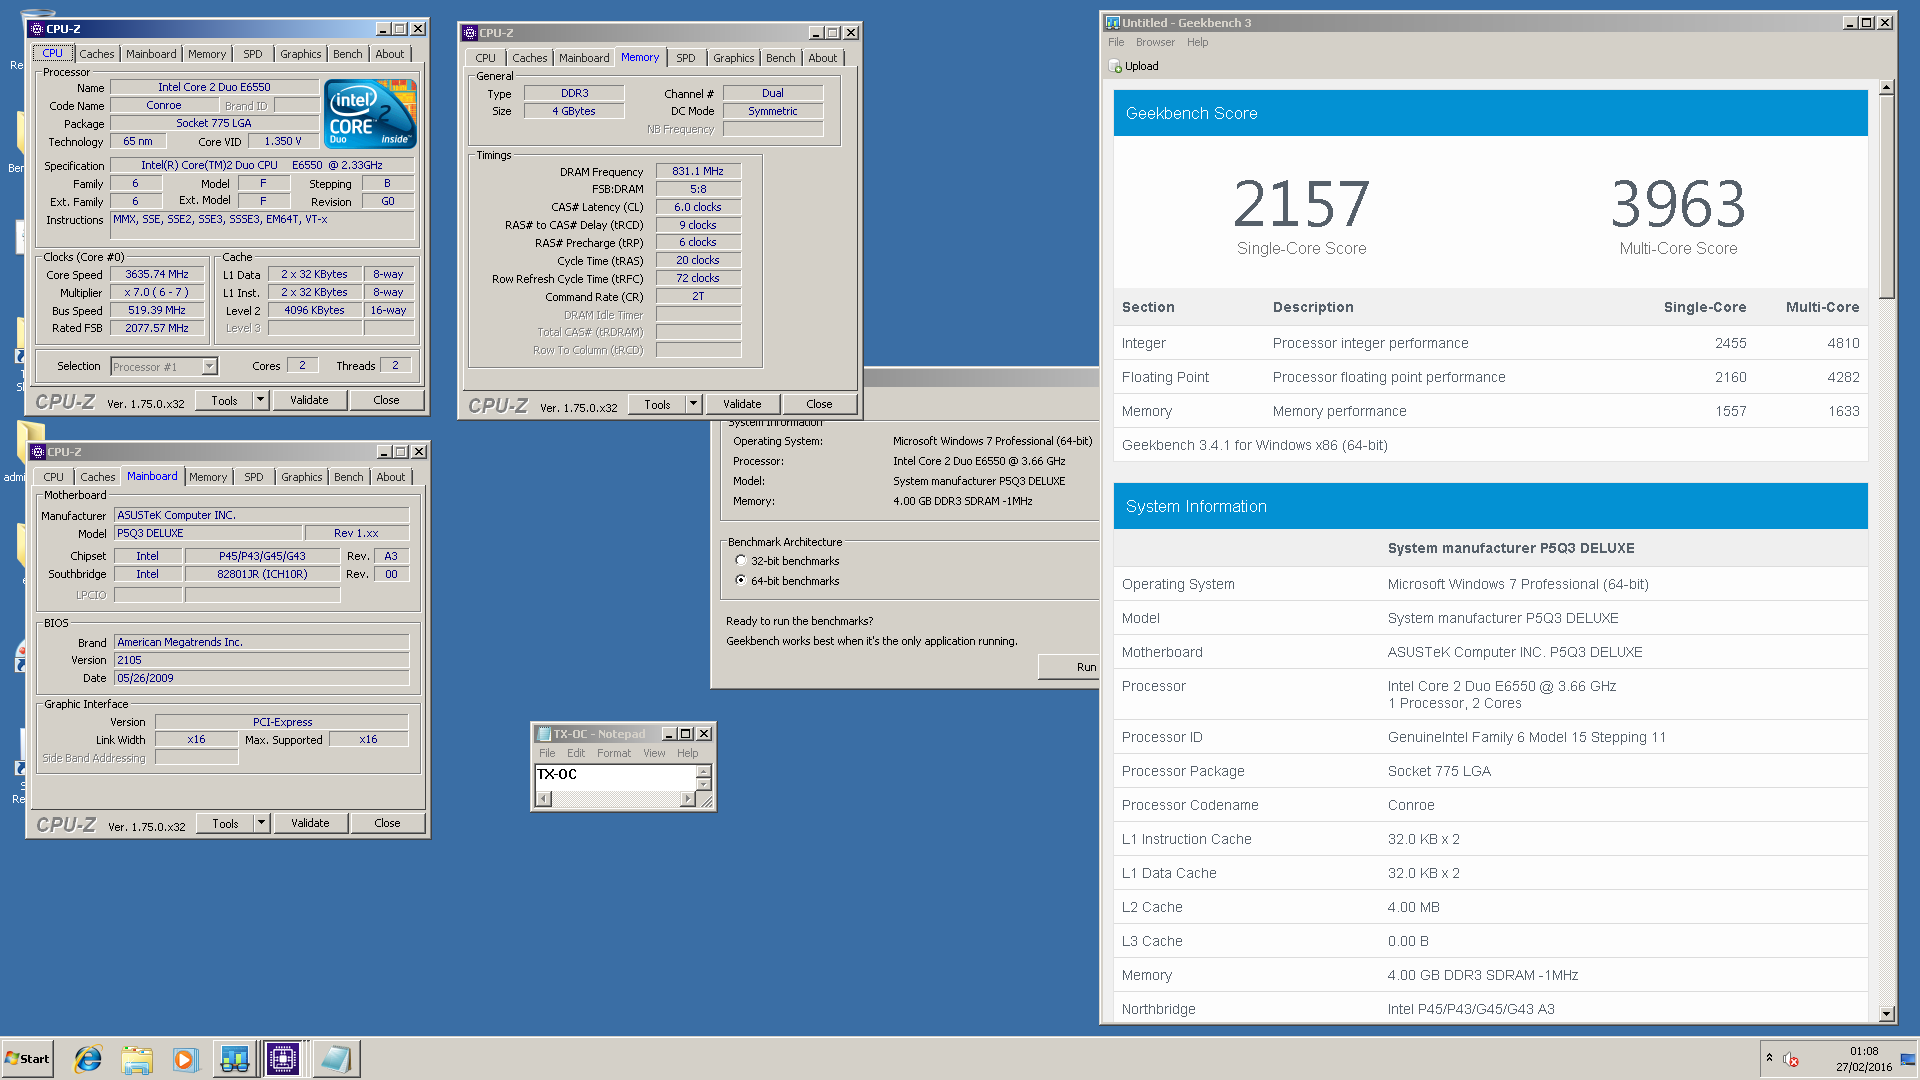Click Geekbench vertical scrollbar thumb

[1887, 197]
